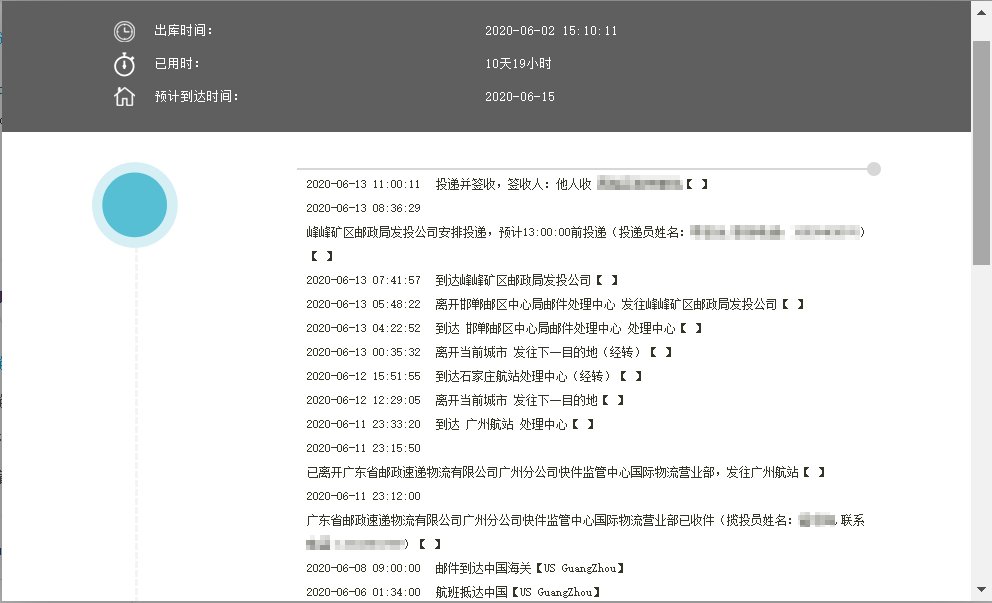Click the 2020-06-02 15:10:11 outbound time value
The width and height of the screenshot is (992, 603).
[551, 30]
